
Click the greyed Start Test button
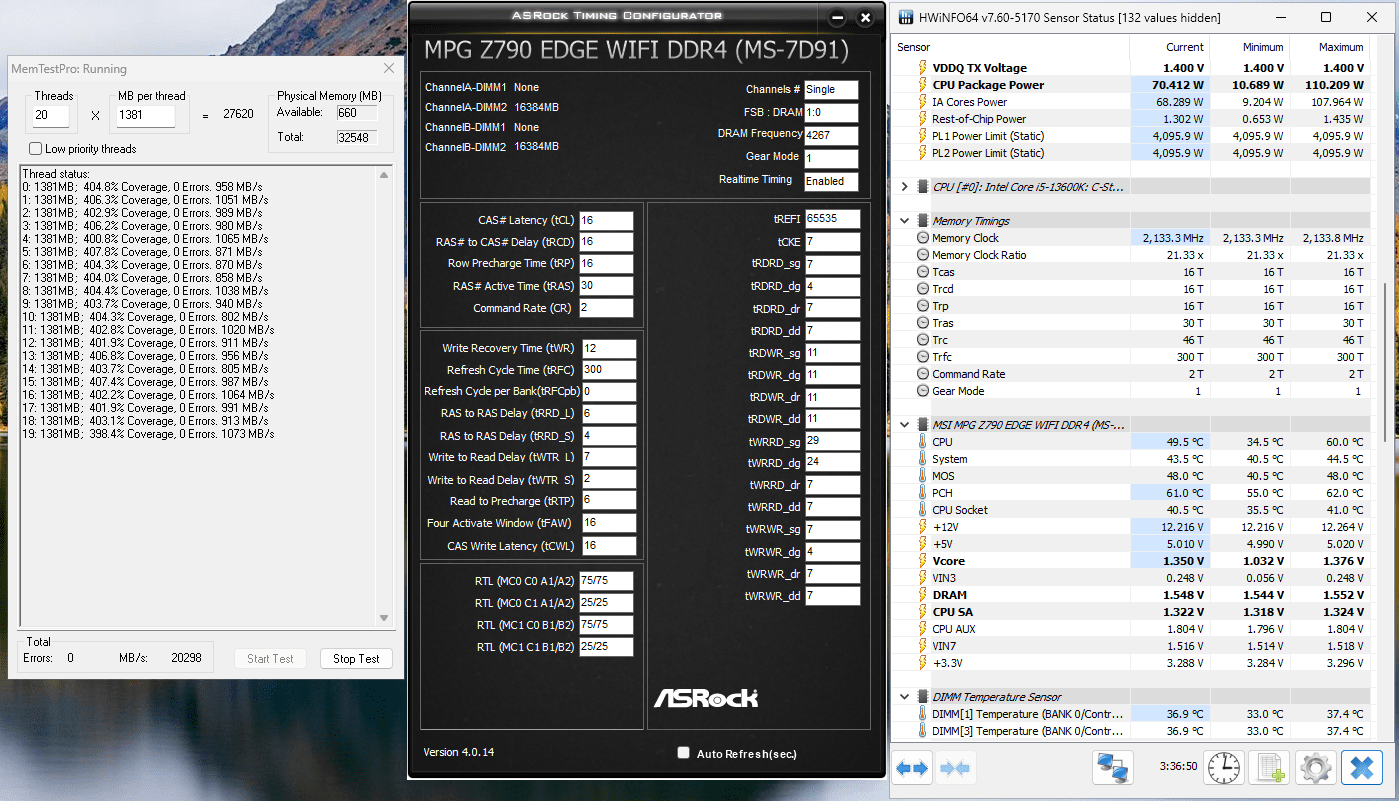tap(270, 659)
